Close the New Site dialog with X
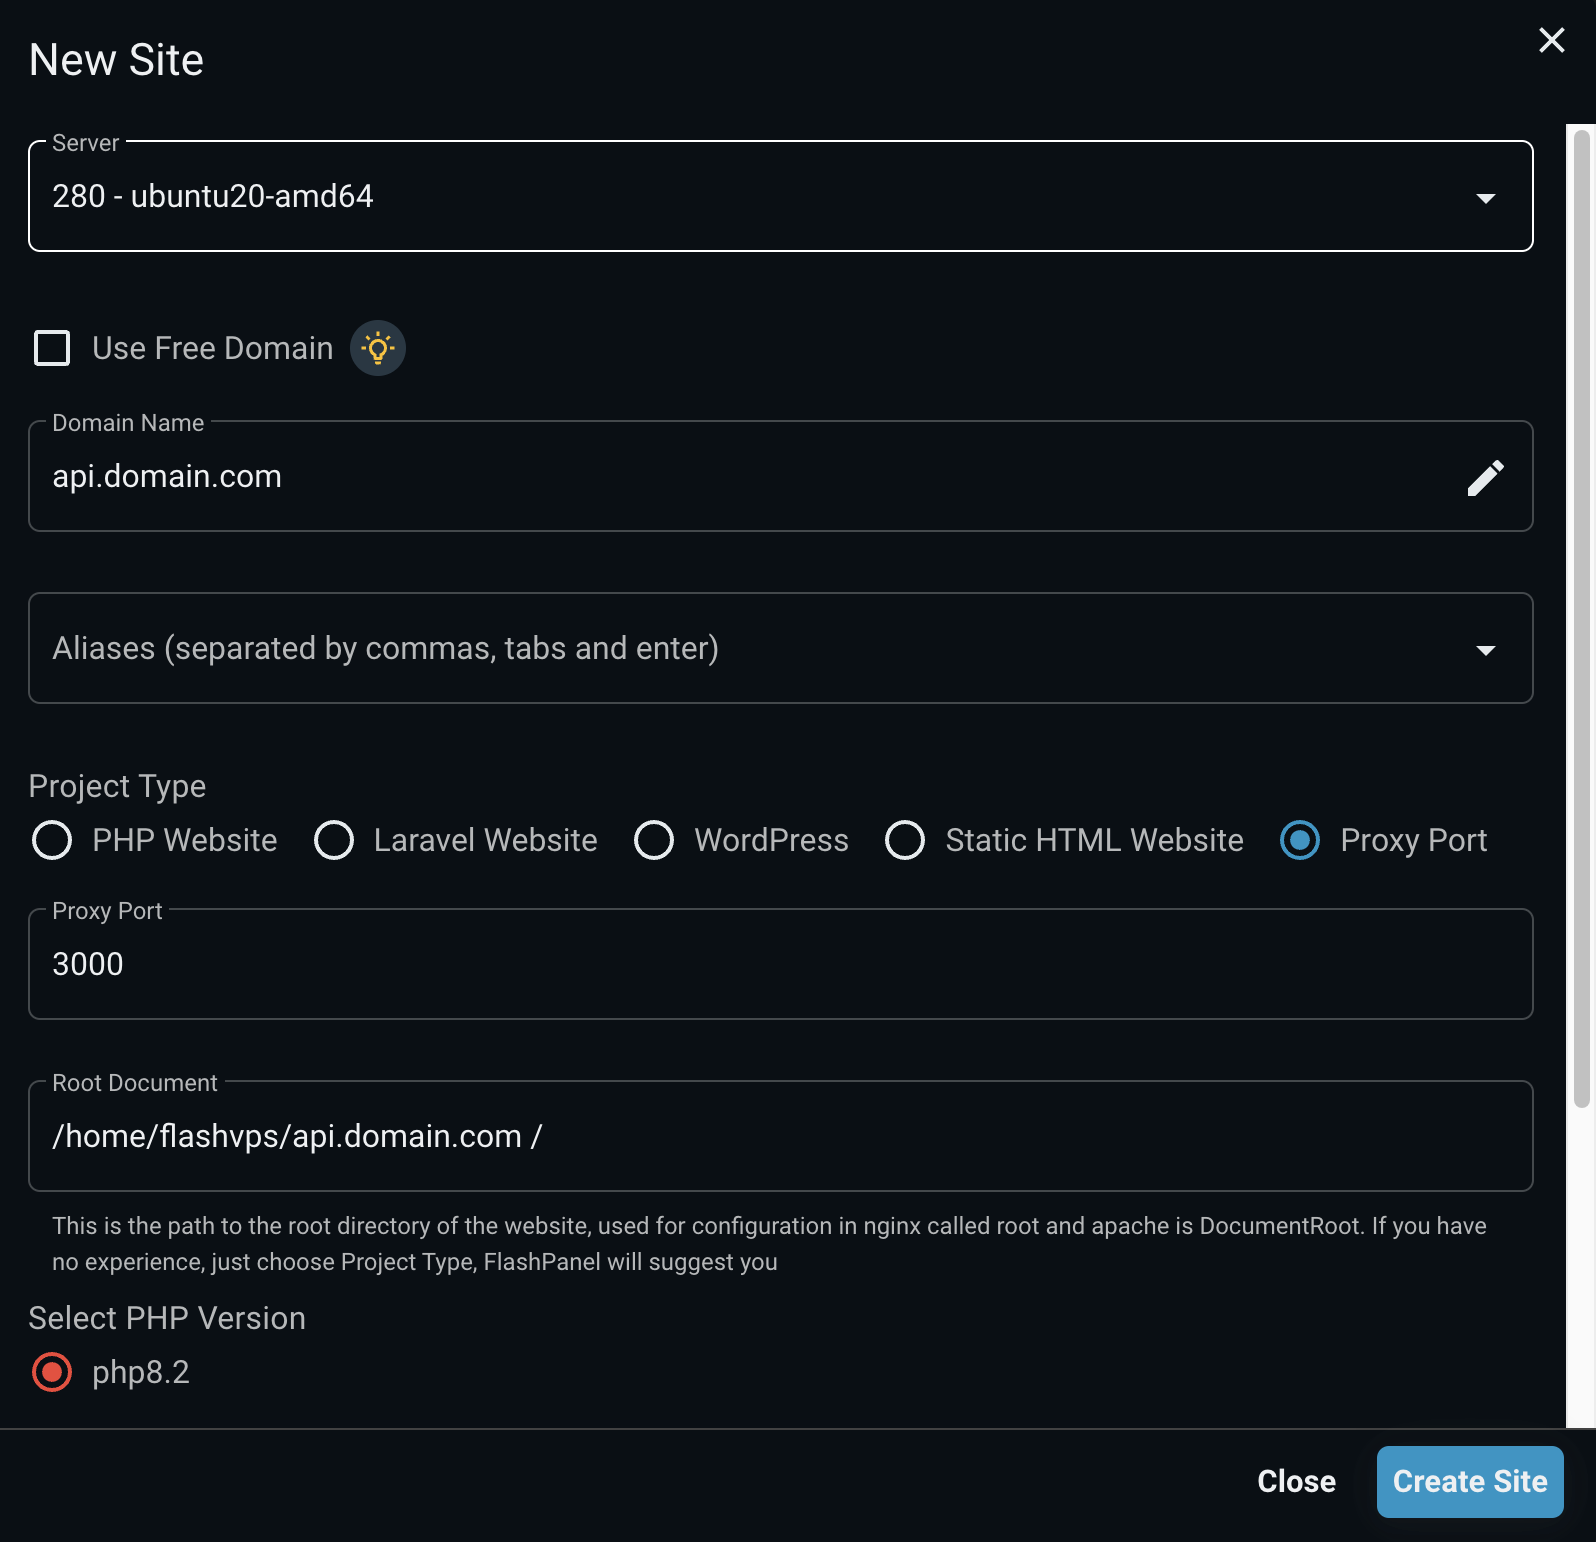The image size is (1596, 1542). click(x=1551, y=40)
